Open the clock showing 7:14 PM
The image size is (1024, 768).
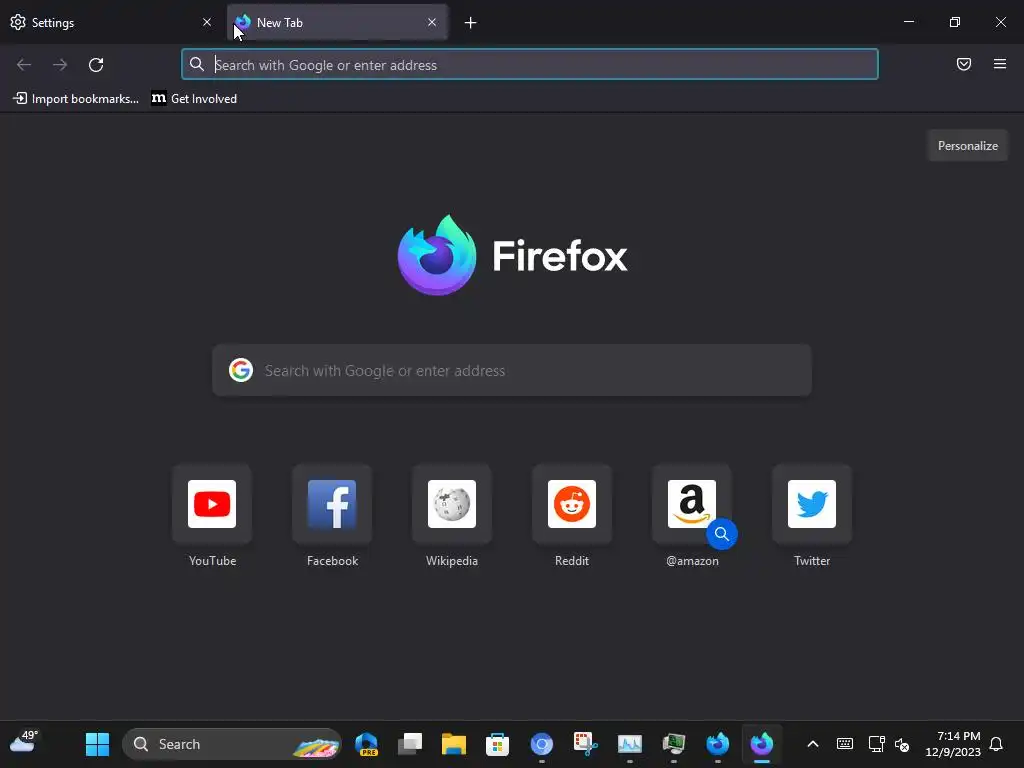pyautogui.click(x=953, y=744)
